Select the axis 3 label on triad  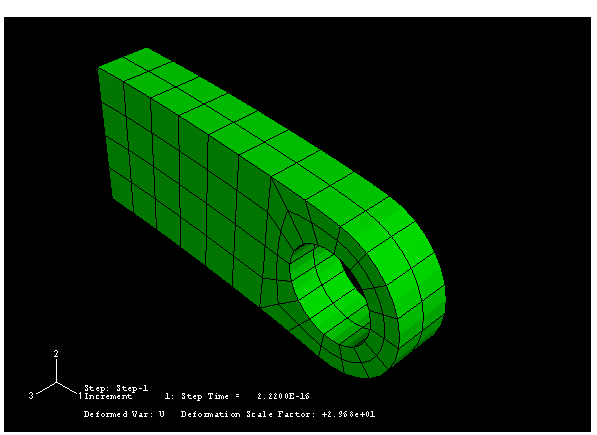coord(31,395)
